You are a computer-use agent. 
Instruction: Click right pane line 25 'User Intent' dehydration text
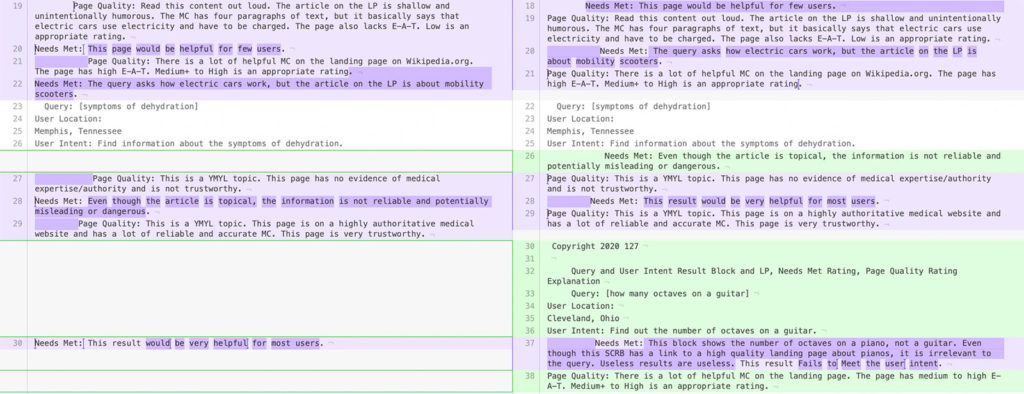[701, 144]
